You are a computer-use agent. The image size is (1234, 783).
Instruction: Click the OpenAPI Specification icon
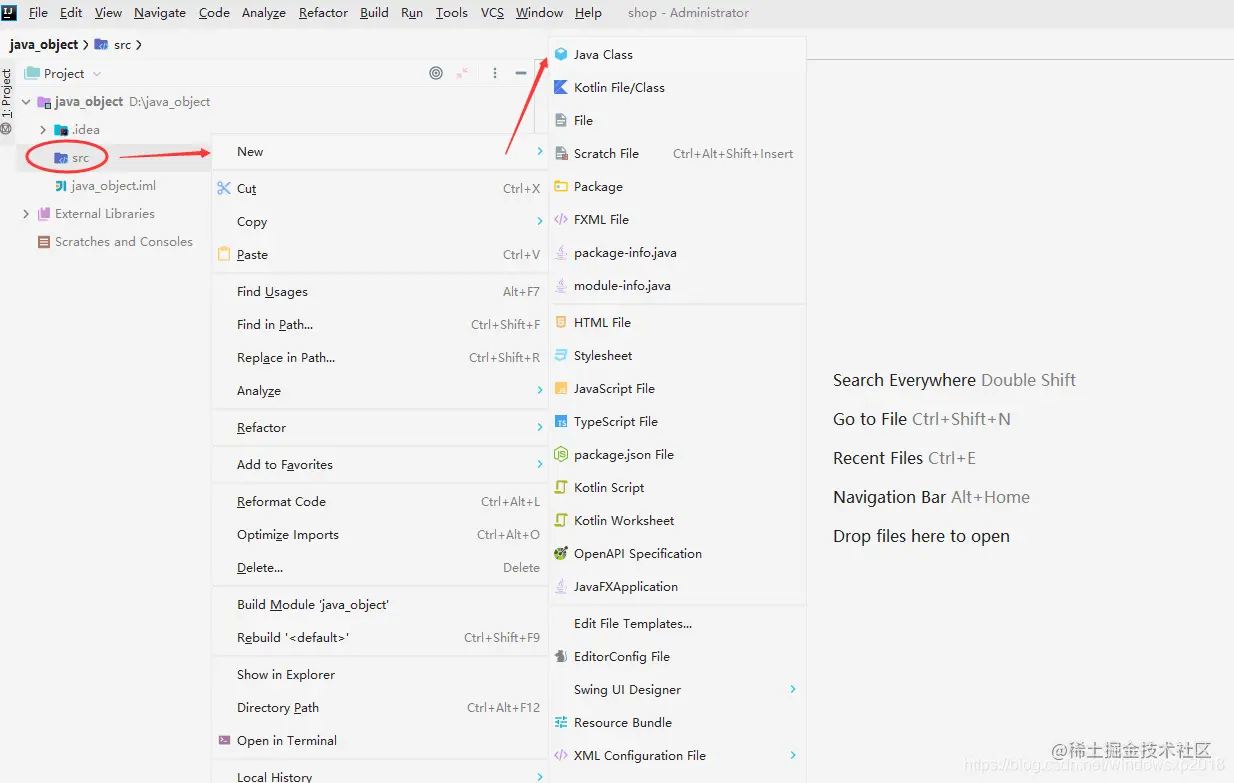tap(561, 554)
